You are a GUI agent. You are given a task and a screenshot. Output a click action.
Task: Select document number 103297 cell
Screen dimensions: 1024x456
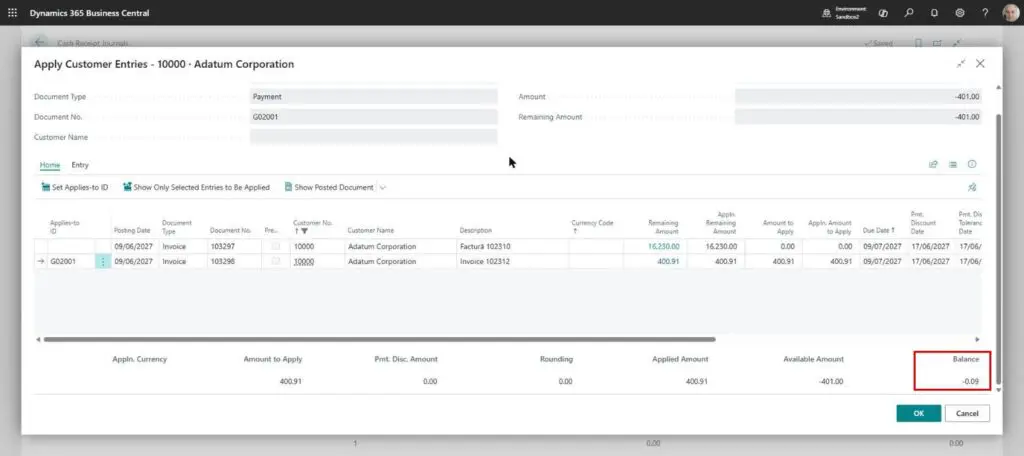(234, 246)
